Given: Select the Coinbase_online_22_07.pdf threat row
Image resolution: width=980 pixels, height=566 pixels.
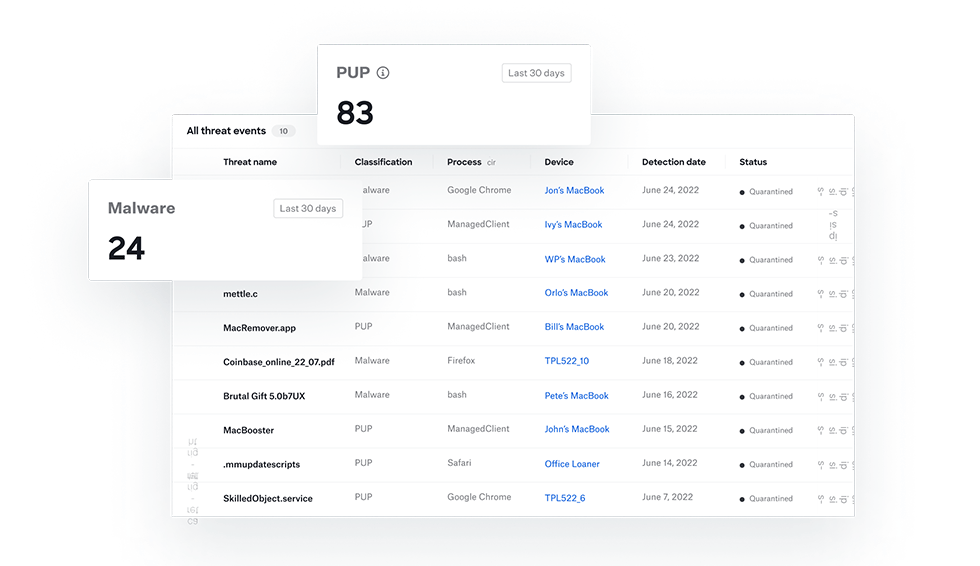Looking at the screenshot, I should click(278, 362).
